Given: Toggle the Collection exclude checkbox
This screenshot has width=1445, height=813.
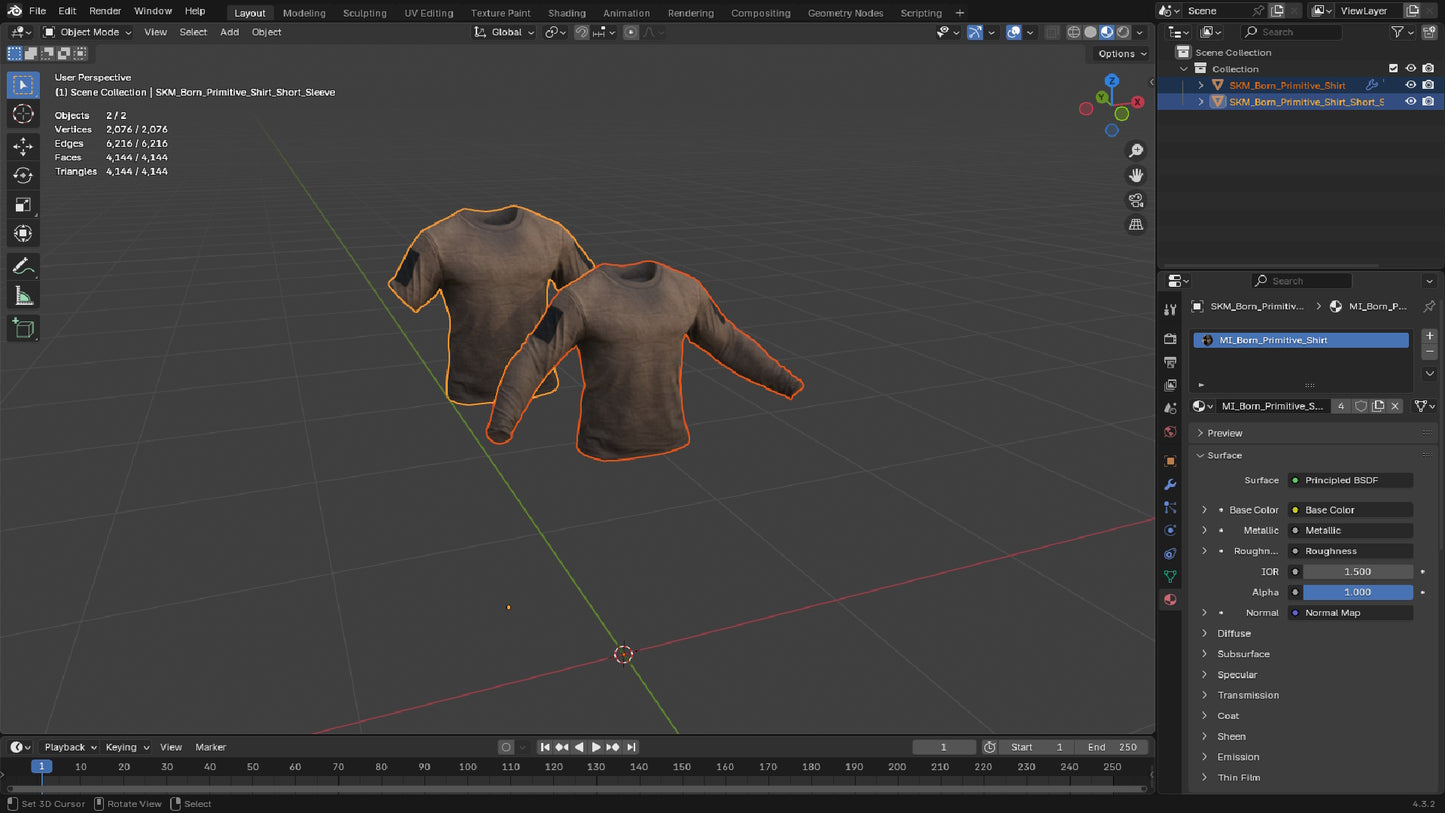Looking at the screenshot, I should pyautogui.click(x=1393, y=69).
